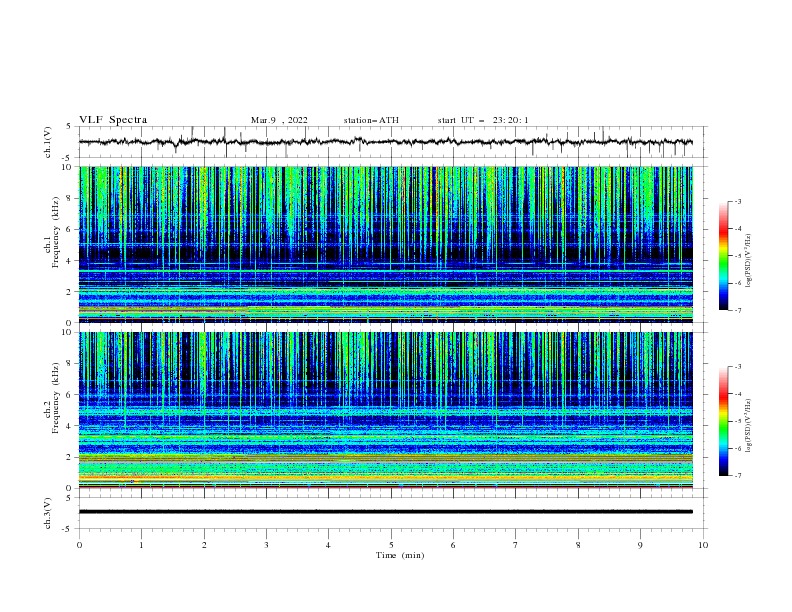The width and height of the screenshot is (792, 612).
Task: Click the ch.1 Frequency (kHz) axis label
Action: 52,231
